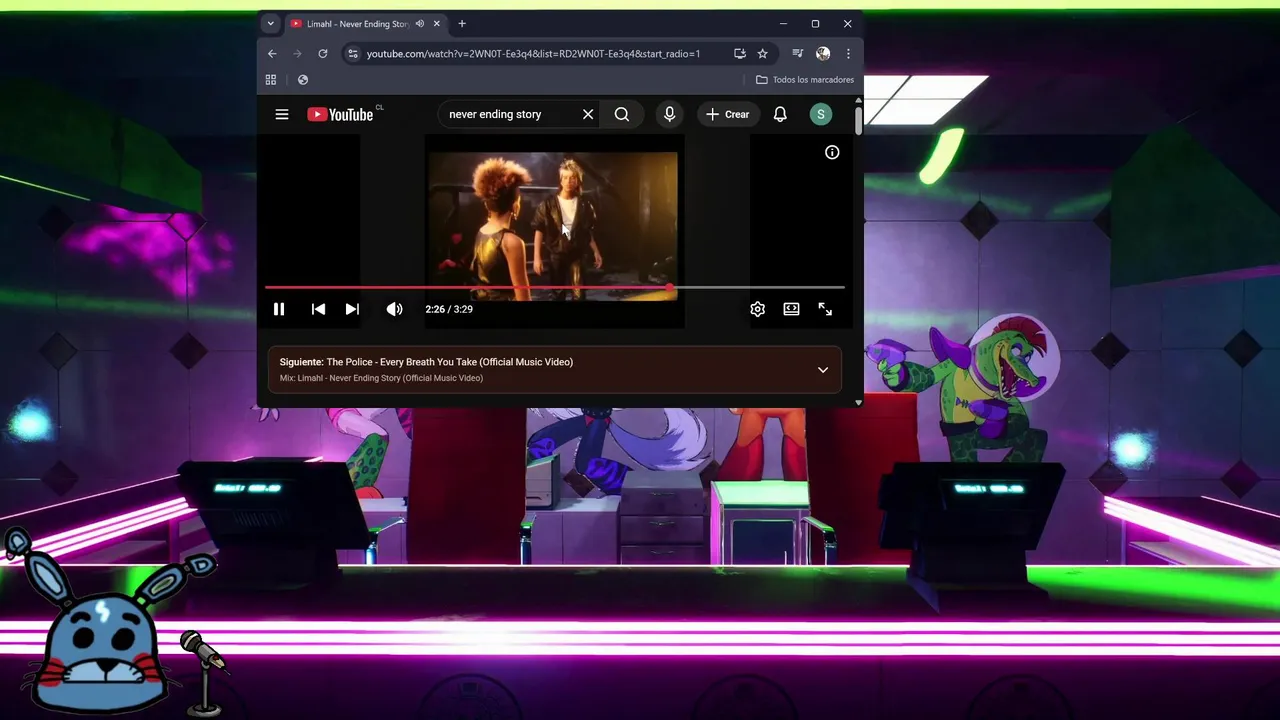This screenshot has width=1280, height=720.
Task: Click The Police - Every Breath You Take title
Action: (450, 362)
